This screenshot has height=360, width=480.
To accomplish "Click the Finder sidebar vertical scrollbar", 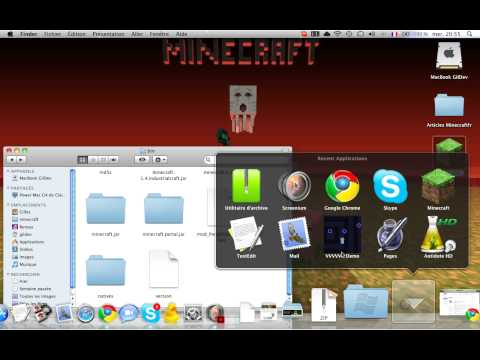I will click(72, 230).
